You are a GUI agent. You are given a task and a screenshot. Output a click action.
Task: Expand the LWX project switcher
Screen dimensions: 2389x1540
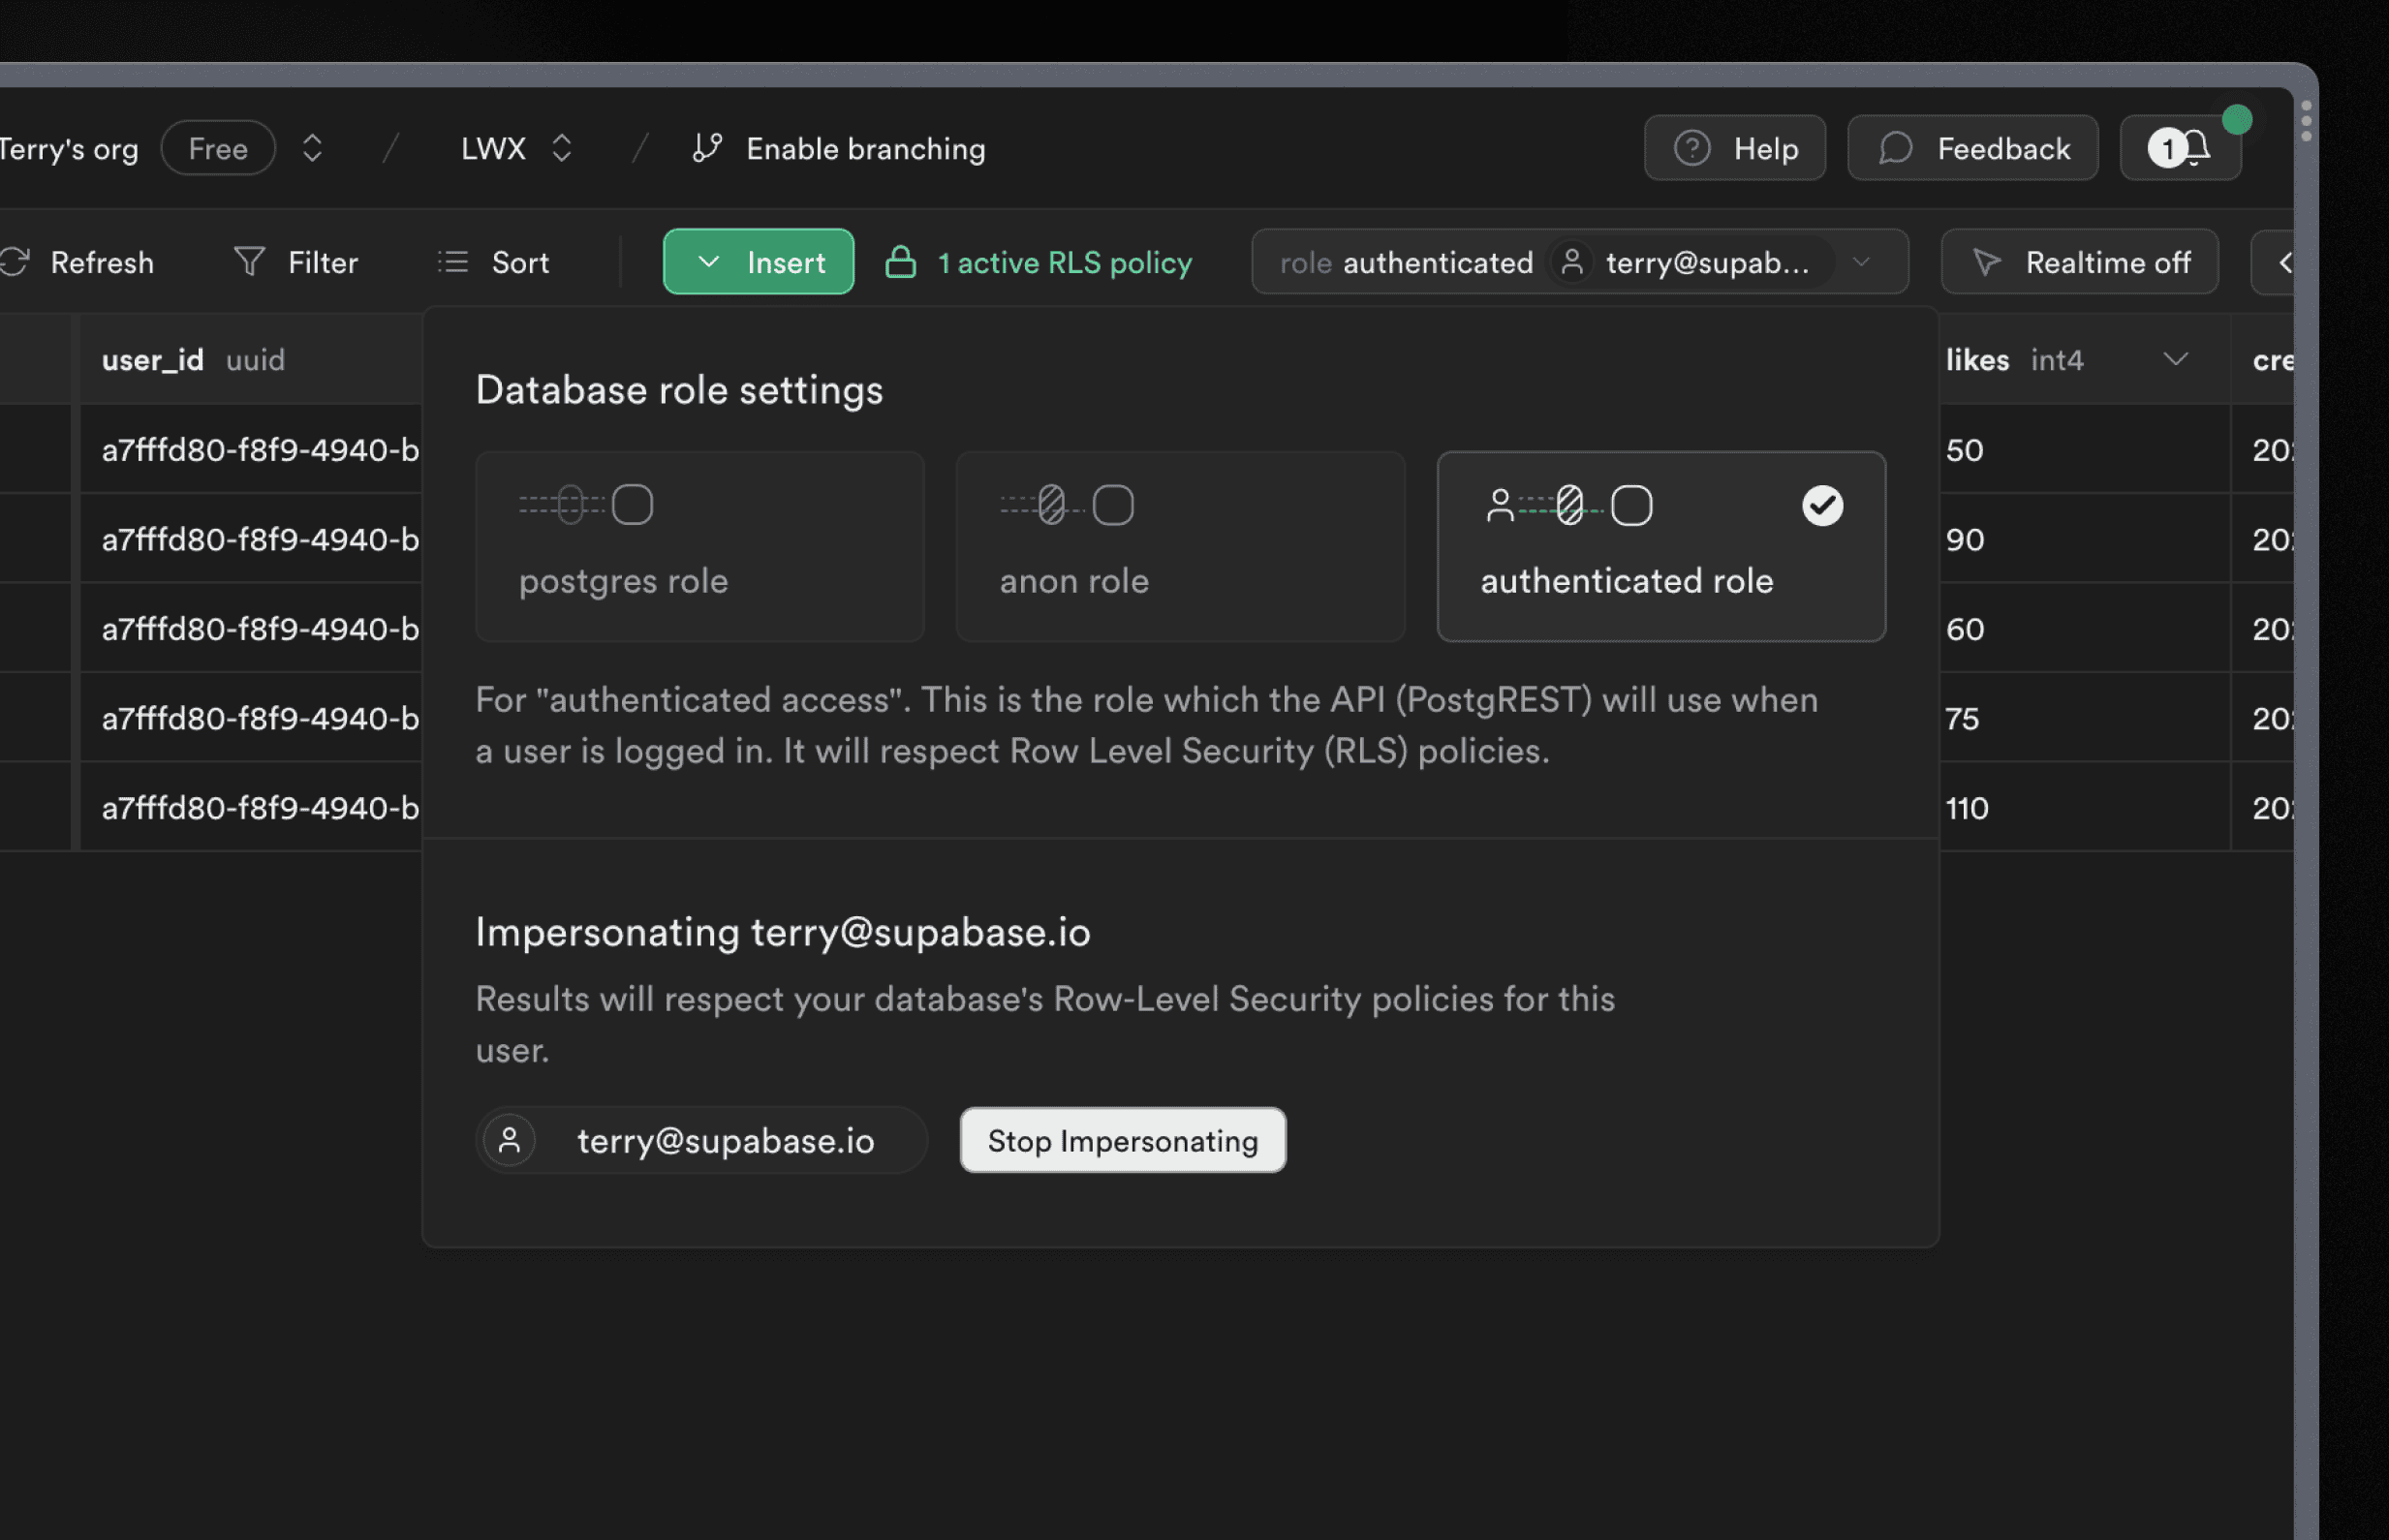562,148
